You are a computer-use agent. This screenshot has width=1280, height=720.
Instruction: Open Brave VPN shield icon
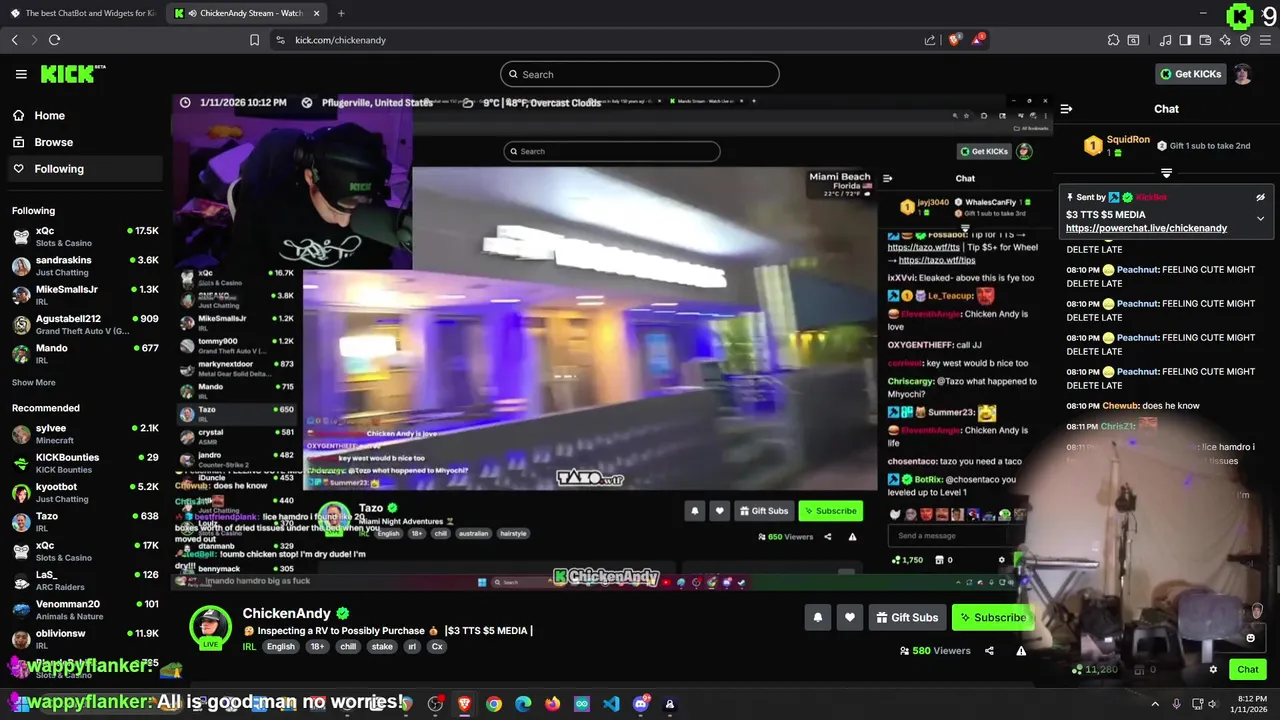point(1245,40)
